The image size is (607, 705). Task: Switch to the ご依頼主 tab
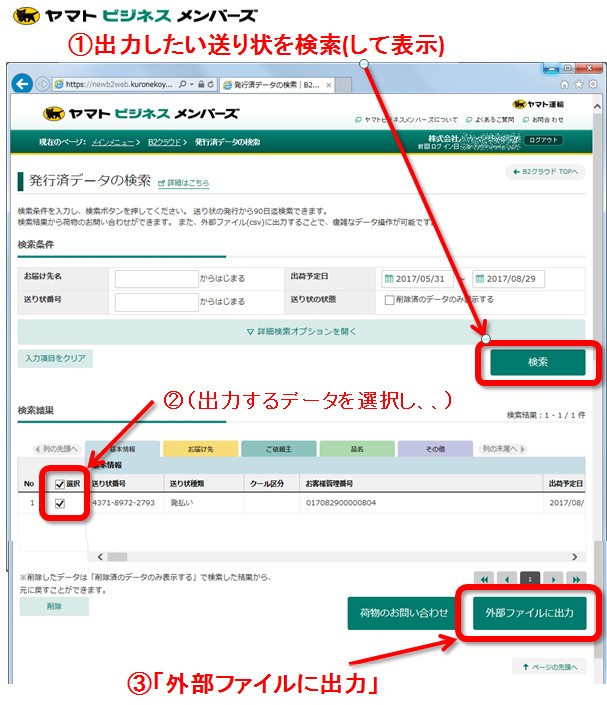pos(279,449)
